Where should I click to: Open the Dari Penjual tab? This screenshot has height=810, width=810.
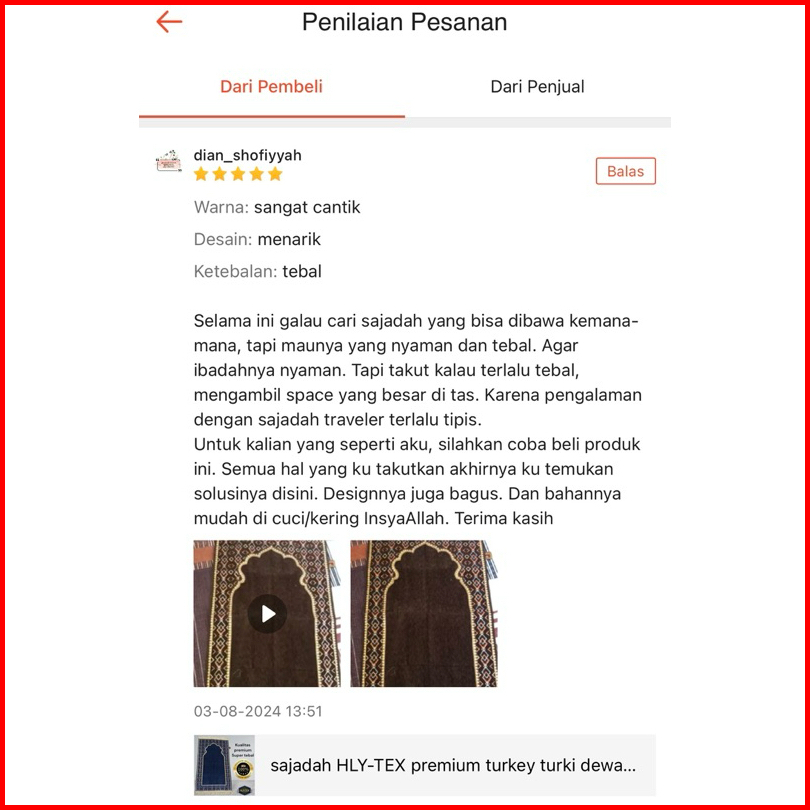click(538, 87)
